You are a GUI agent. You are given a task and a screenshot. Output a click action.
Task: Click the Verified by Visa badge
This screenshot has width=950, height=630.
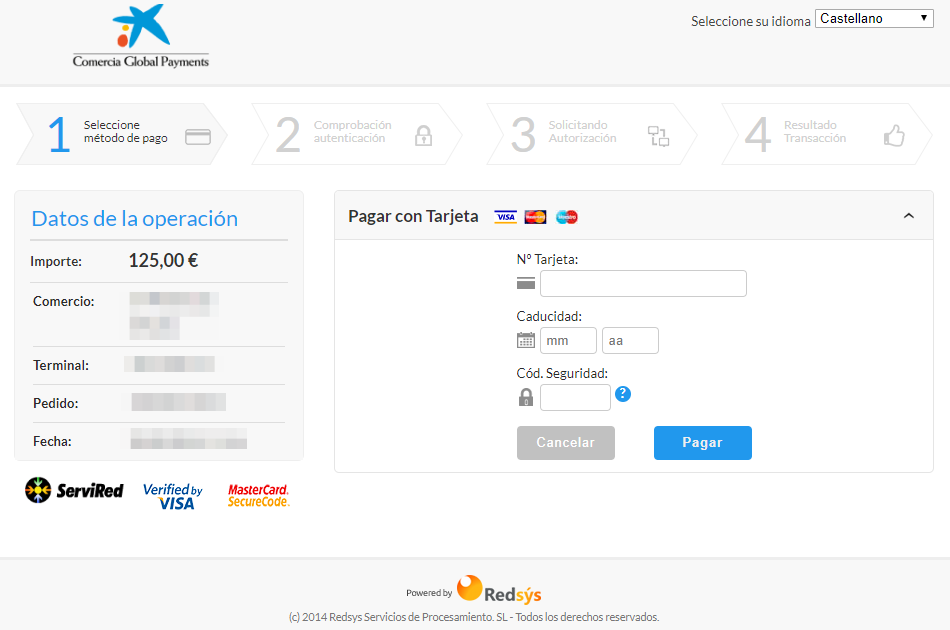tap(172, 495)
